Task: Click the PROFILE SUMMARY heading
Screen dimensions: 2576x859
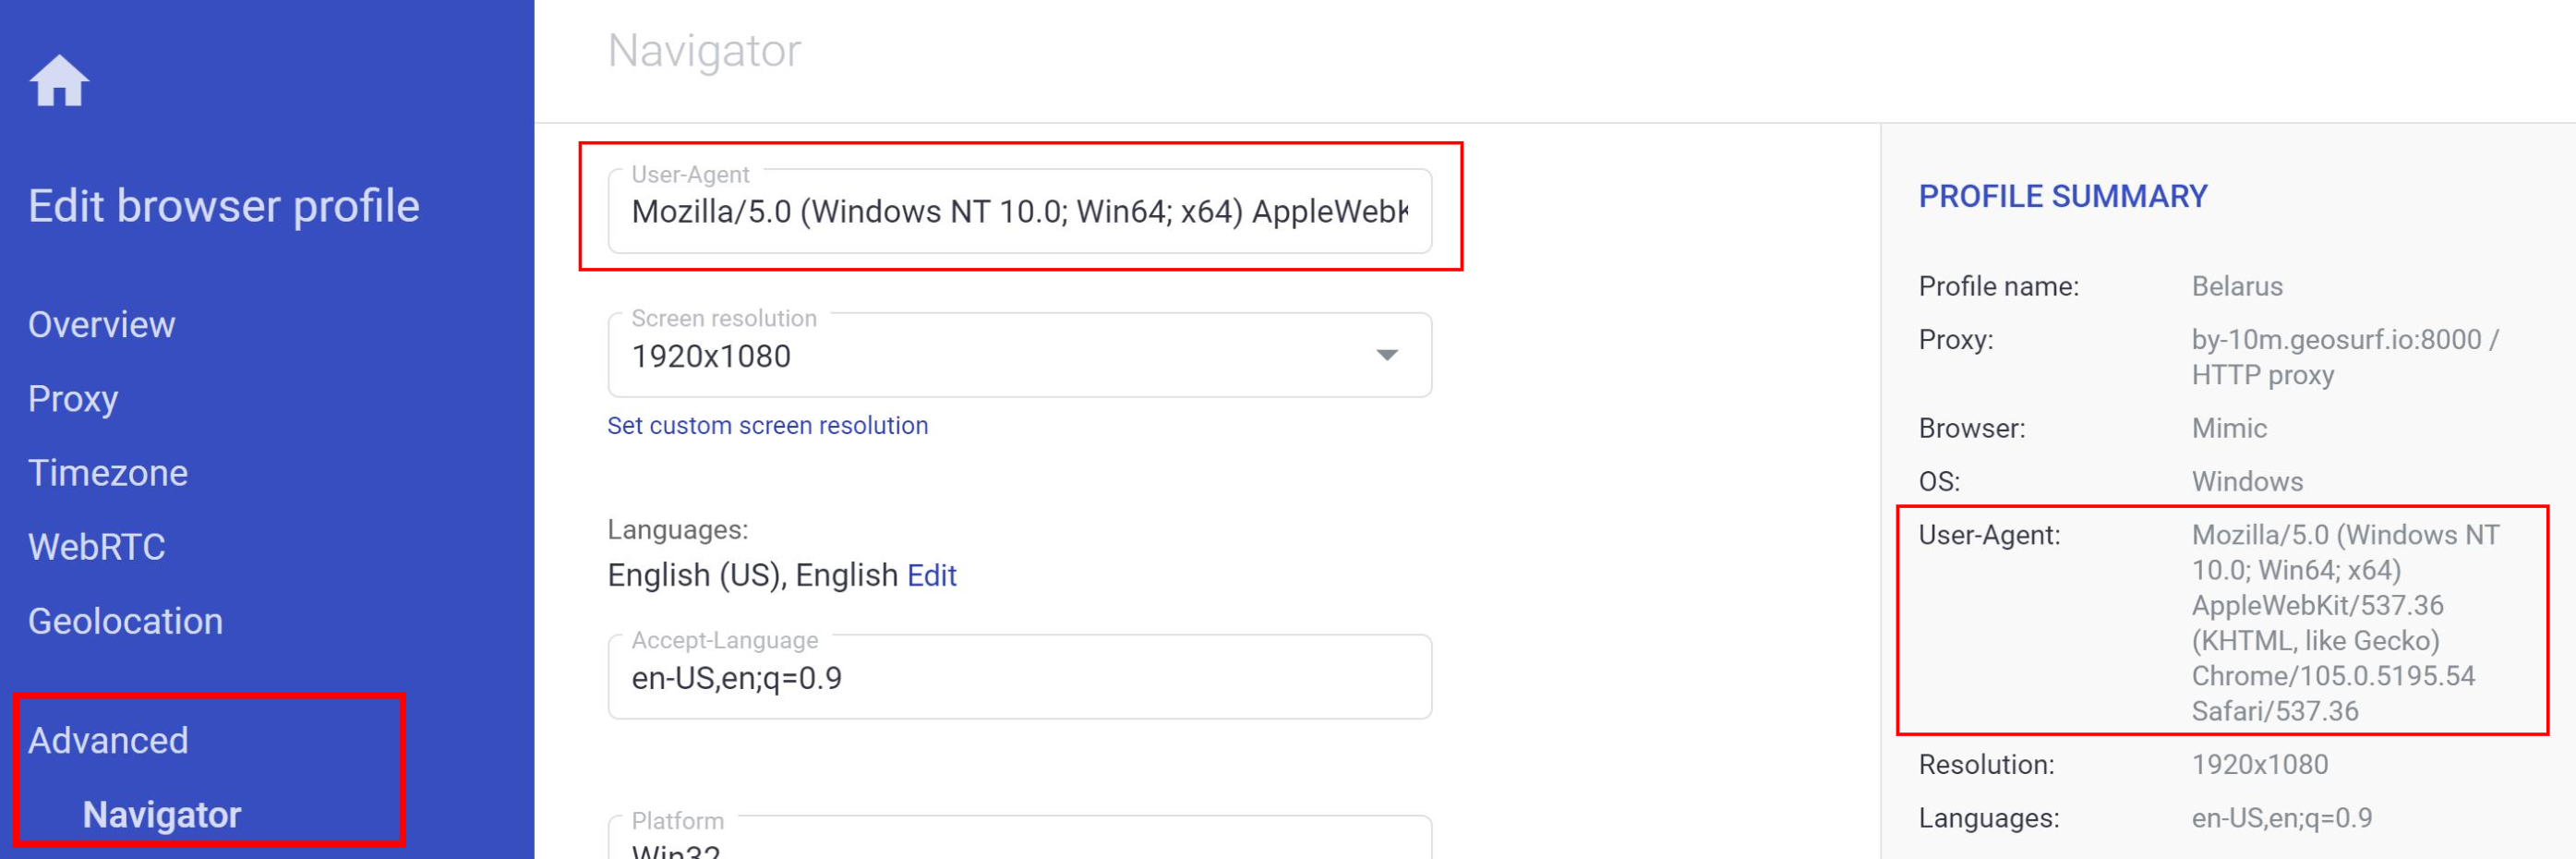Action: [x=2062, y=196]
